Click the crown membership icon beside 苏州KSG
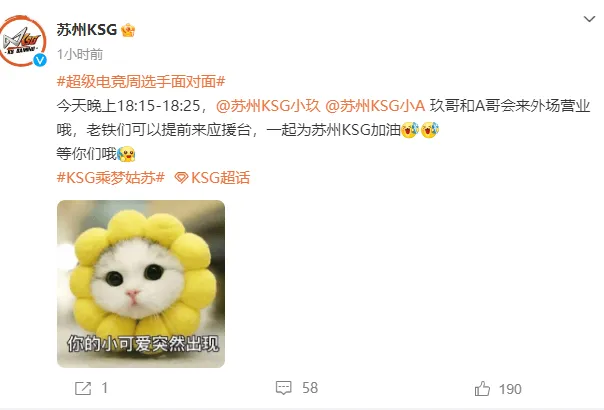604x410 pixels. pos(128,30)
